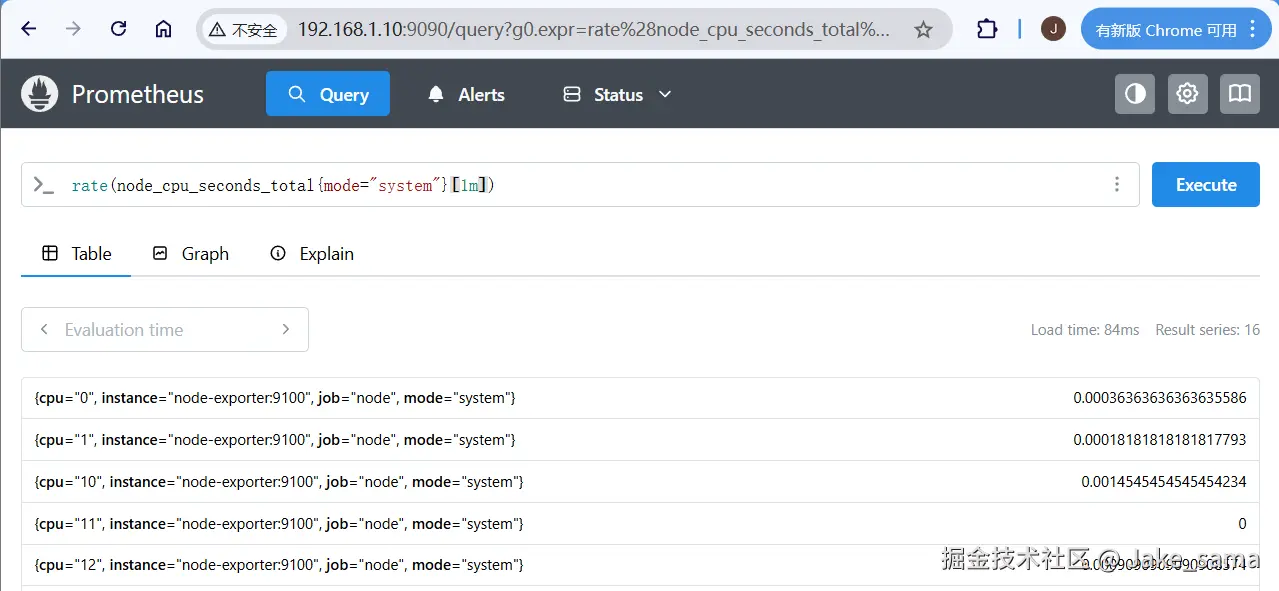
Task: Click the Evaluation time forward arrow
Action: (286, 329)
